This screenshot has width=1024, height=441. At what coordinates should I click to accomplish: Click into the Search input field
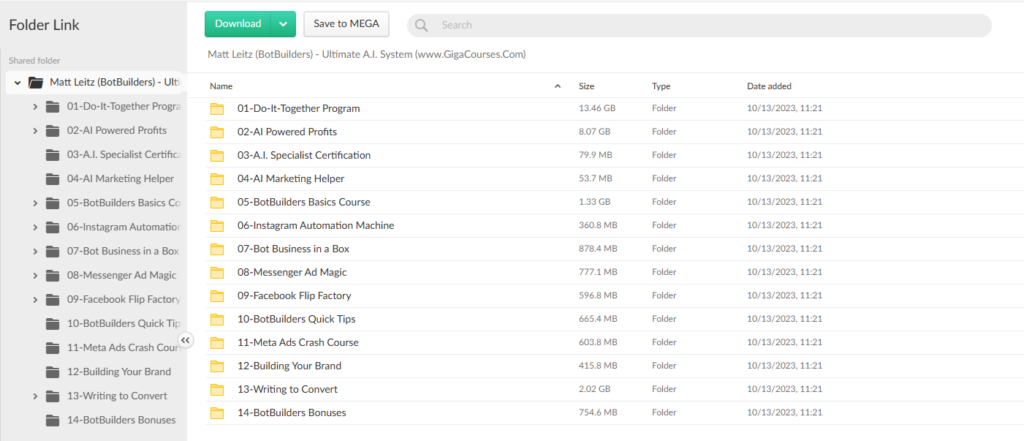pyautogui.click(x=700, y=25)
